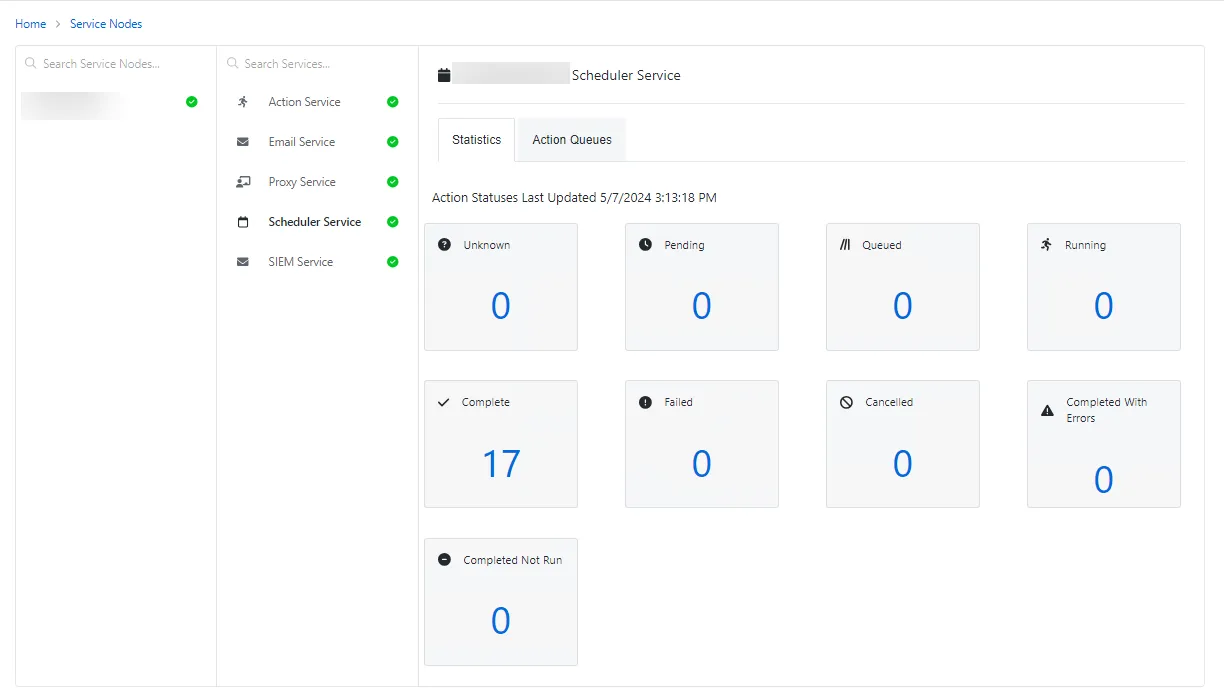Click the Complete checkmark icon
The width and height of the screenshot is (1224, 700).
444,401
